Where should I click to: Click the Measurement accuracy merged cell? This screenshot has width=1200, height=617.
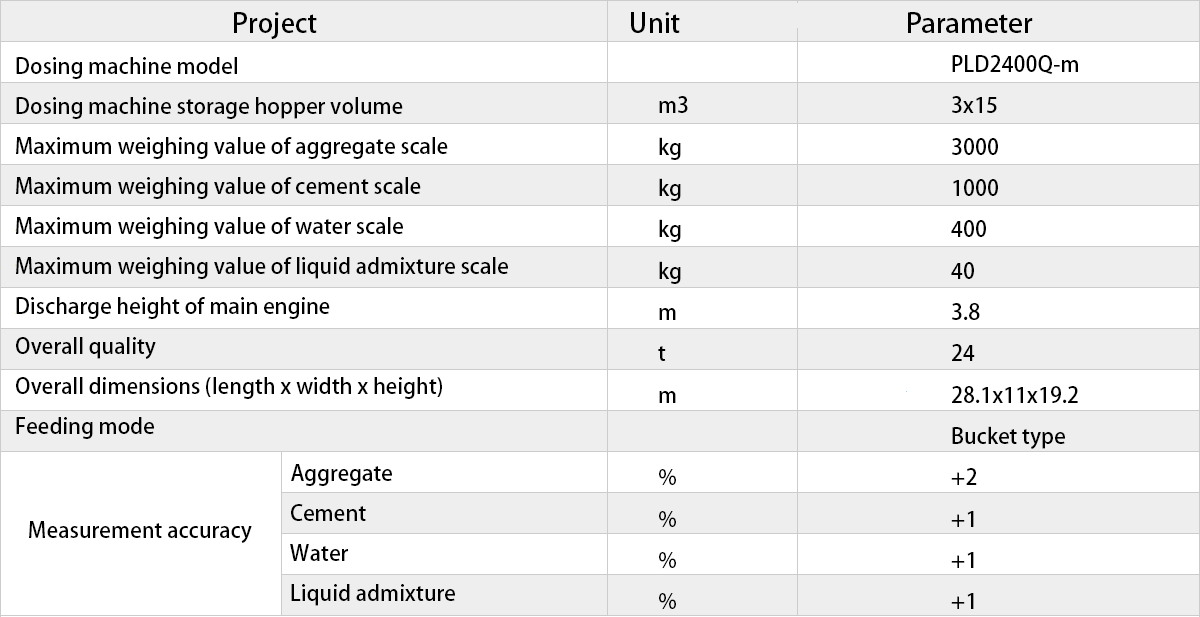click(140, 531)
